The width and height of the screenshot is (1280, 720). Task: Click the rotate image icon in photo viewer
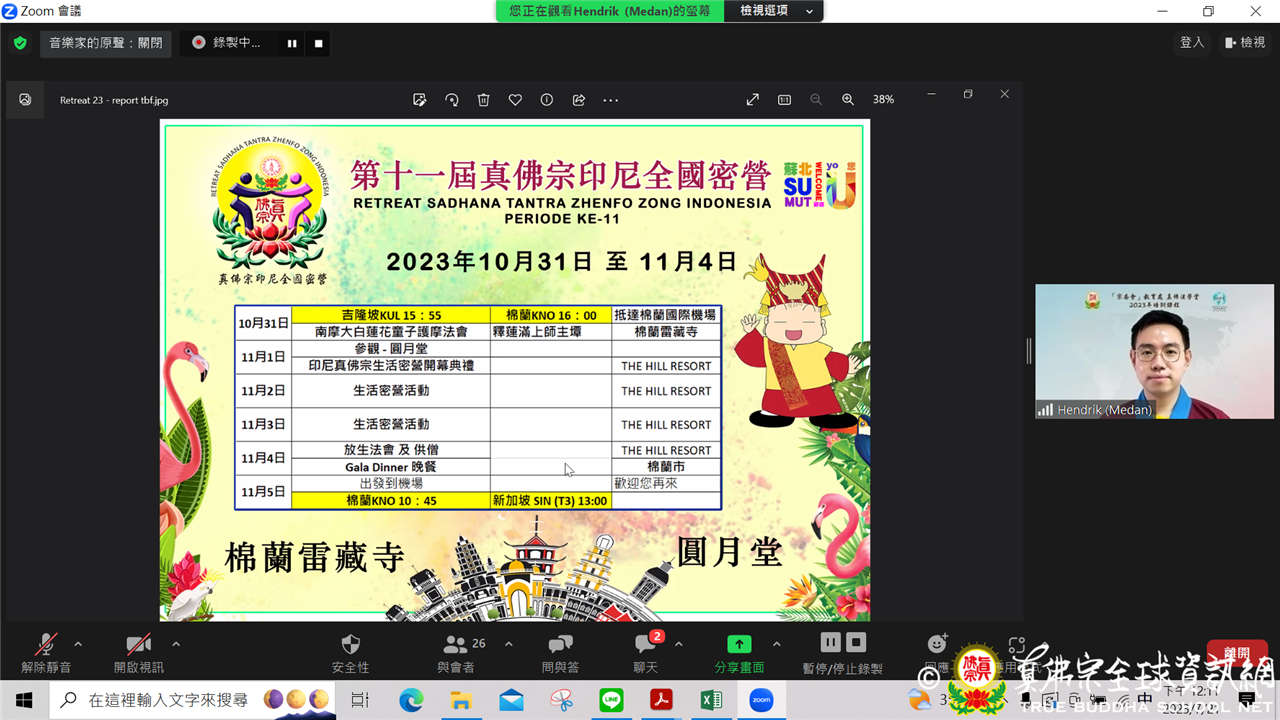coord(452,100)
